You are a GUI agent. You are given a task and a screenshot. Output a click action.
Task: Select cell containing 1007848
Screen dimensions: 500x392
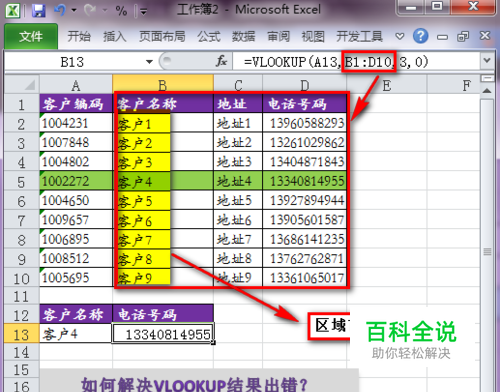(x=76, y=142)
